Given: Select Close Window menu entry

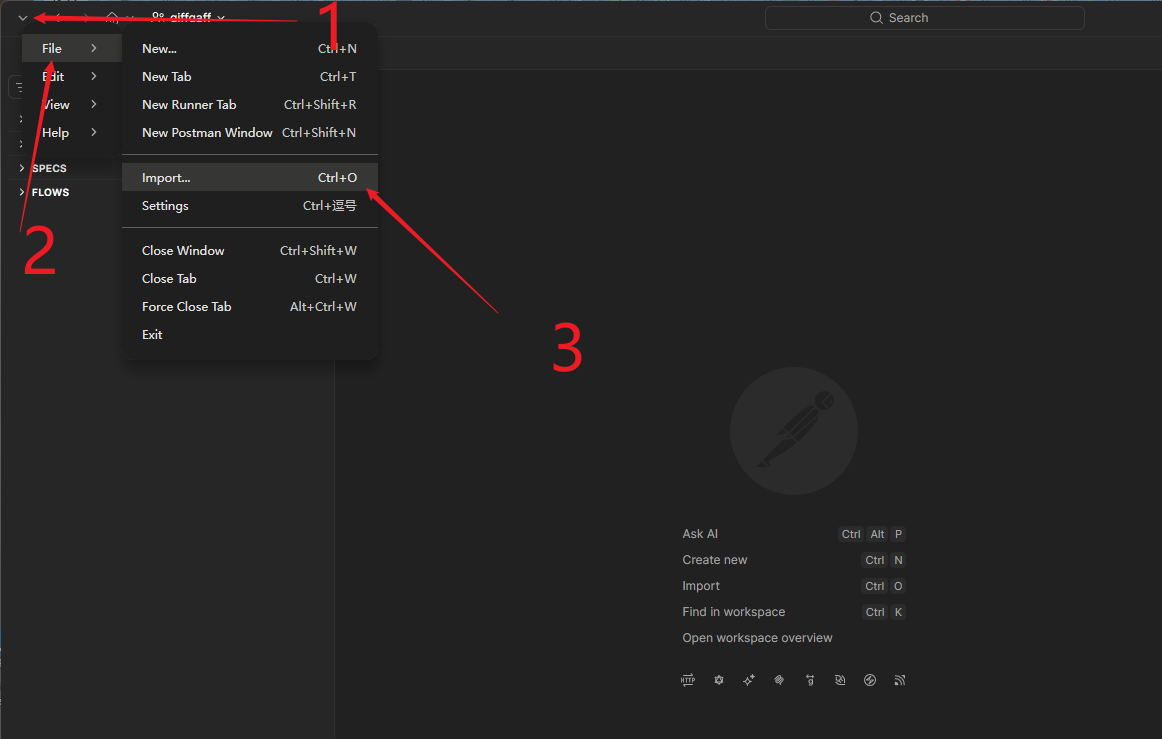Looking at the screenshot, I should (250, 251).
